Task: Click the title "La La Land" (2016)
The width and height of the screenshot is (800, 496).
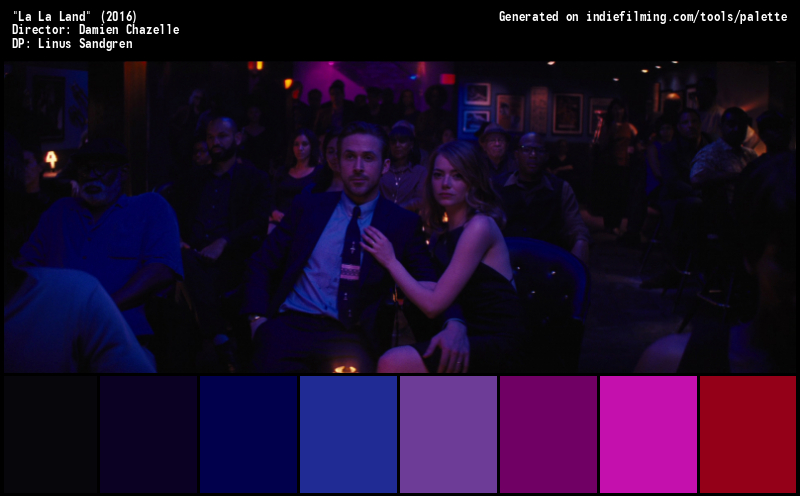Action: click(x=74, y=16)
